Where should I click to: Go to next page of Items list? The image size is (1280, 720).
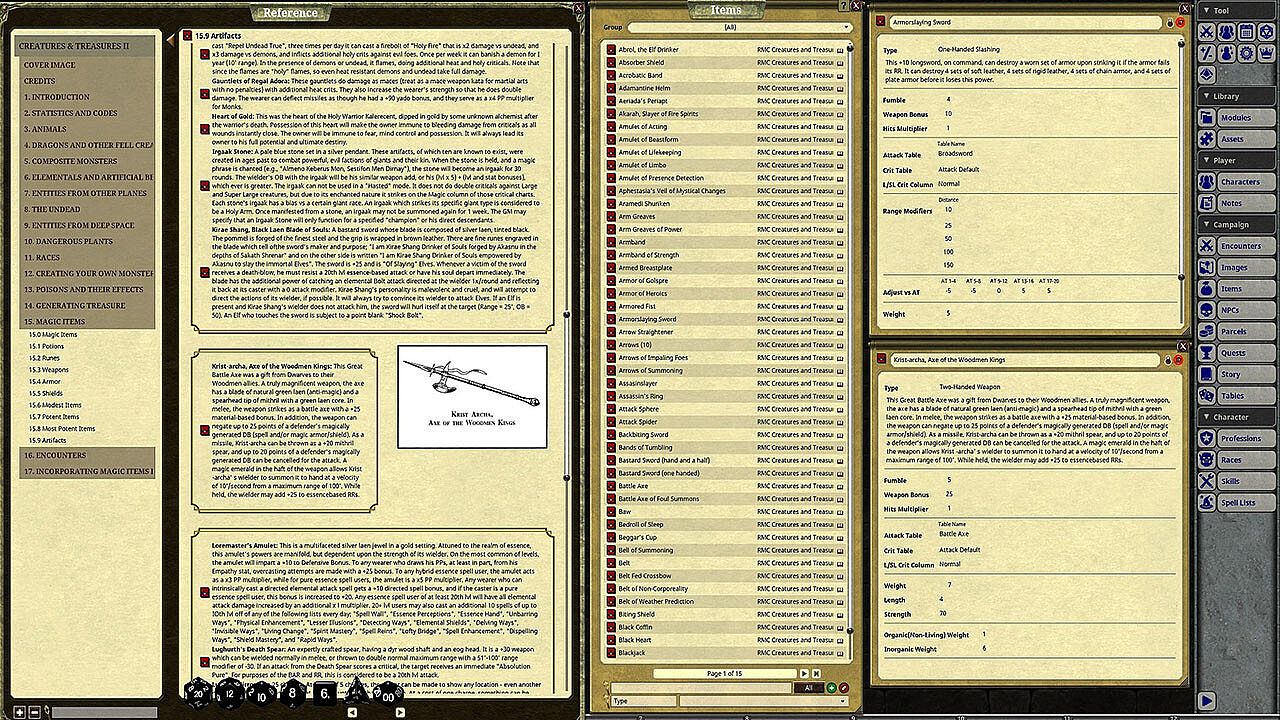[x=805, y=674]
